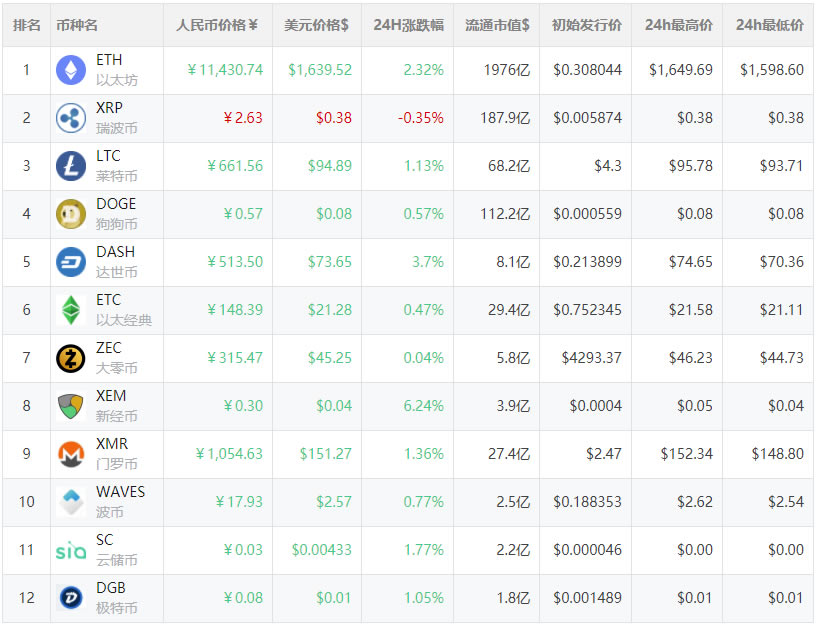Click the 187.9亿 market cap value
The height and width of the screenshot is (626, 817).
point(505,118)
